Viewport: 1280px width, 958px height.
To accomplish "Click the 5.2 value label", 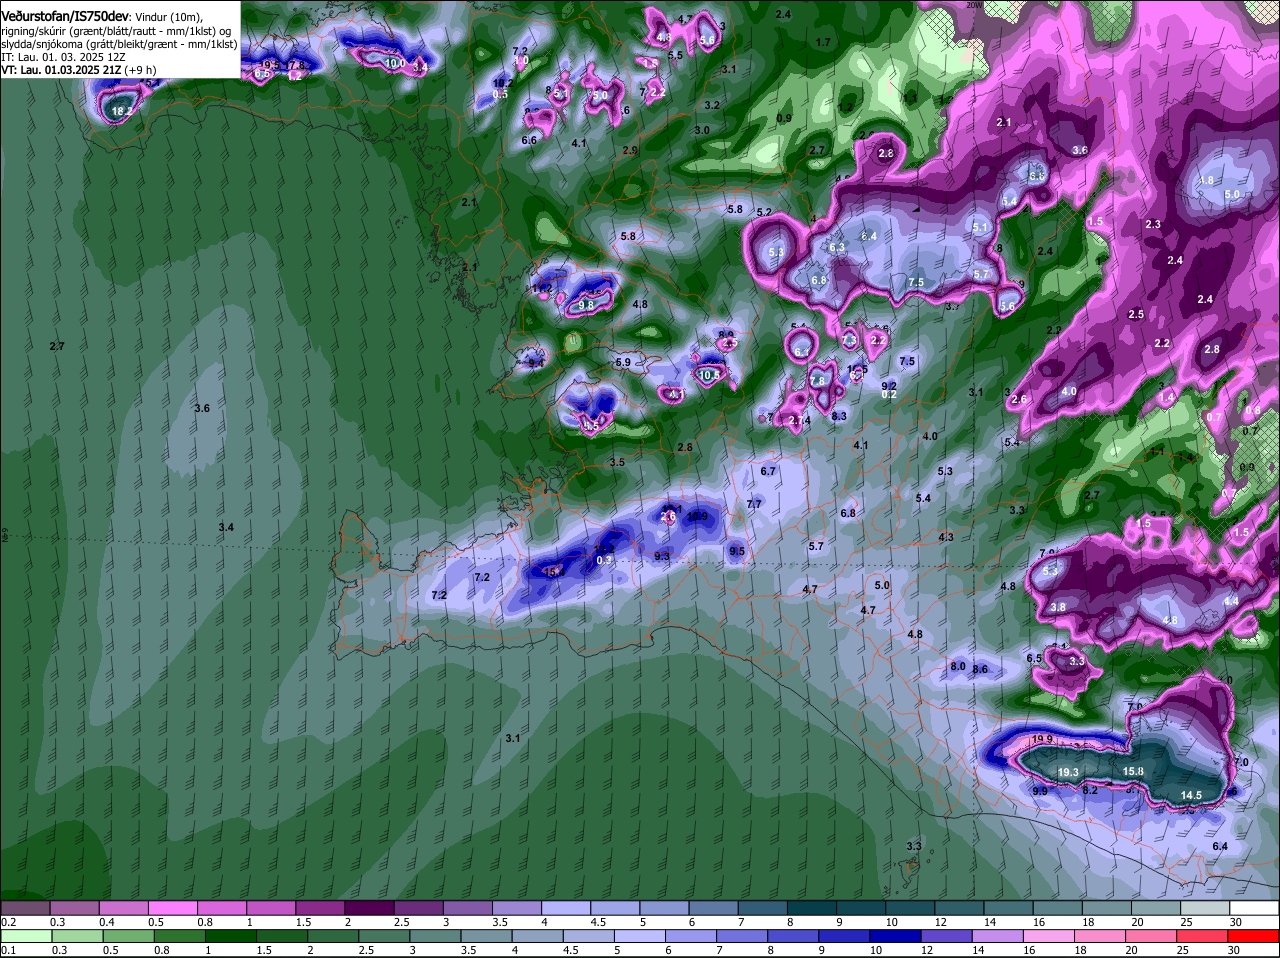I will coord(765,212).
